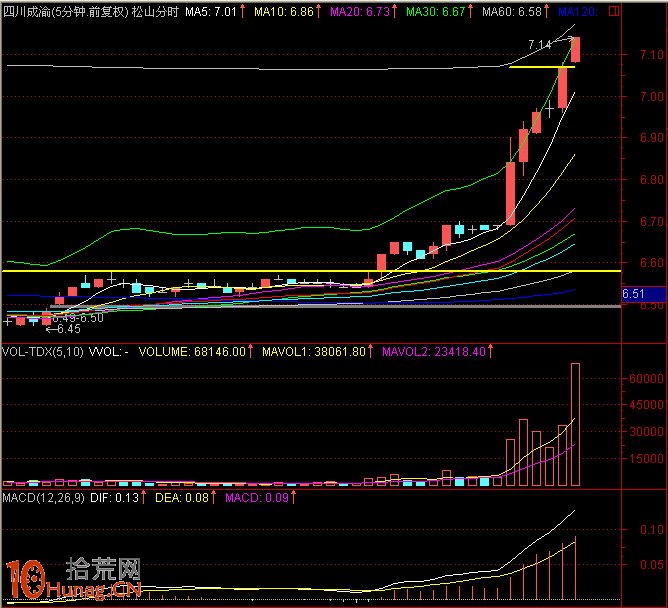This screenshot has width=668, height=608.
Task: Click the 6.45 low price annotation
Action: tap(69, 329)
